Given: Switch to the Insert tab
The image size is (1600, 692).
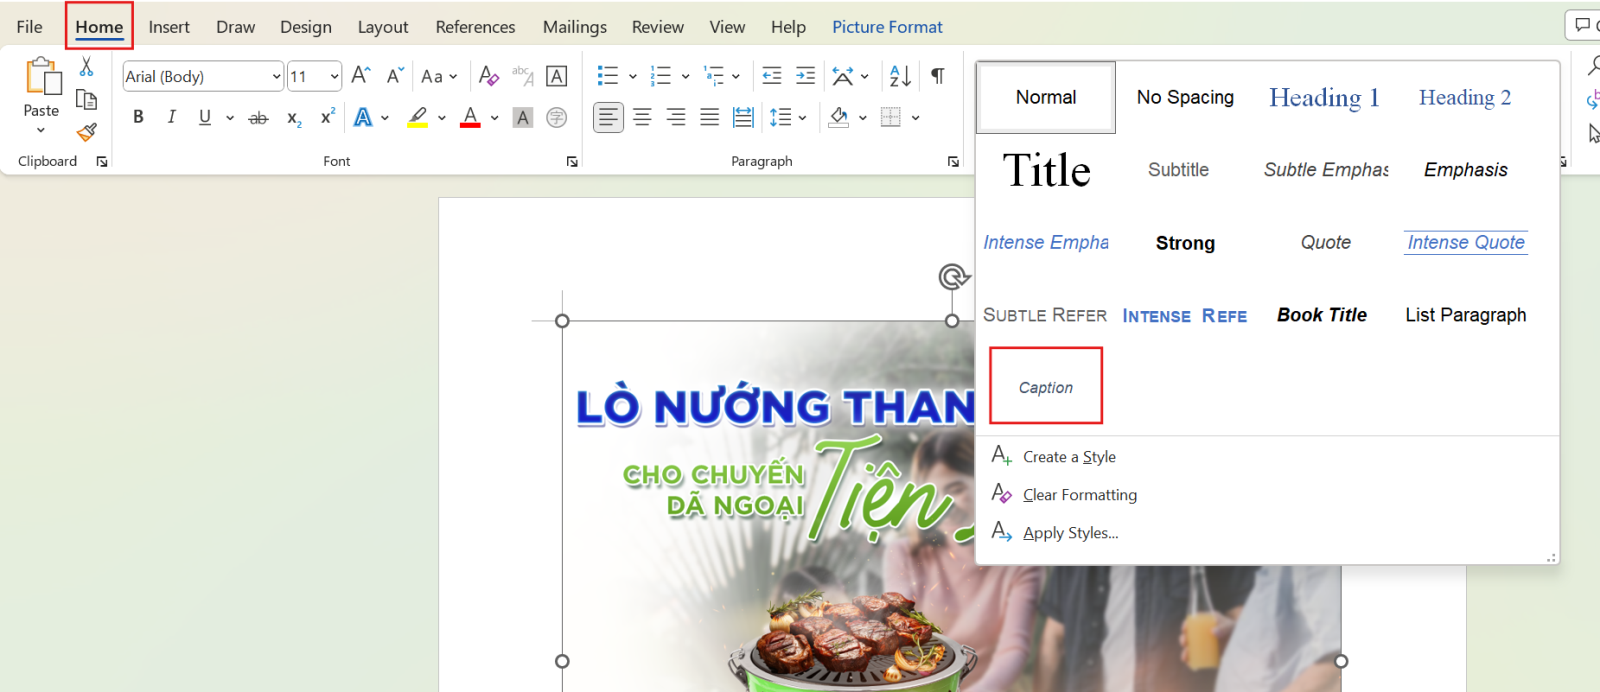Looking at the screenshot, I should 169,27.
